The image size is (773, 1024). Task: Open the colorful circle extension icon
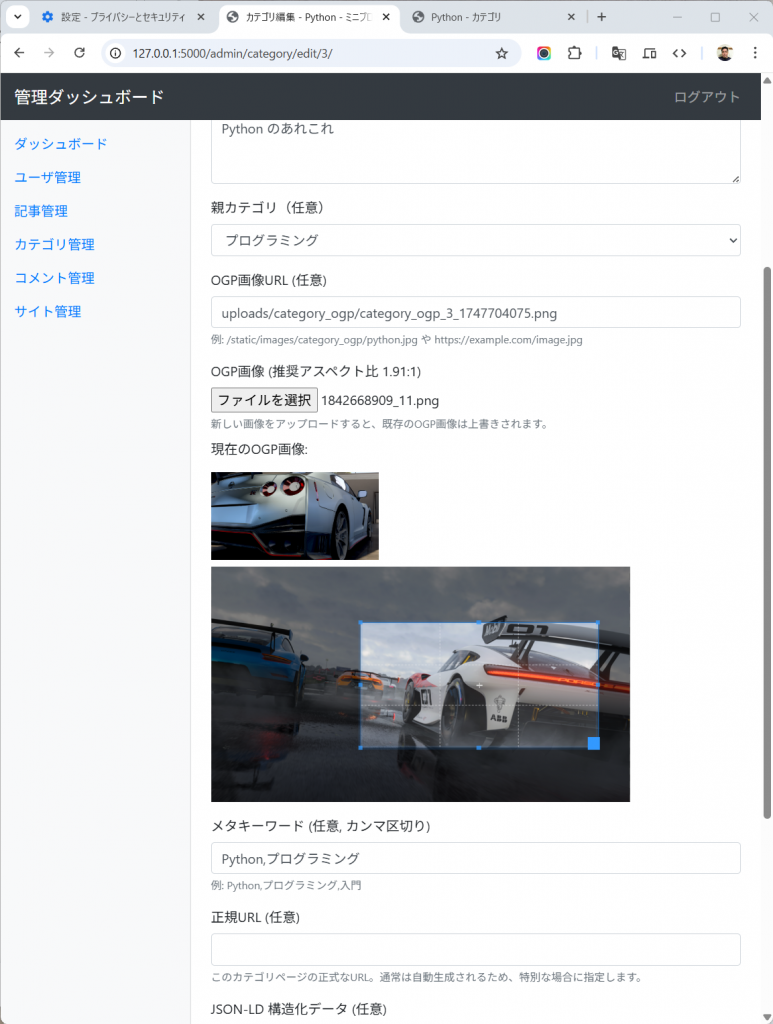tap(544, 54)
